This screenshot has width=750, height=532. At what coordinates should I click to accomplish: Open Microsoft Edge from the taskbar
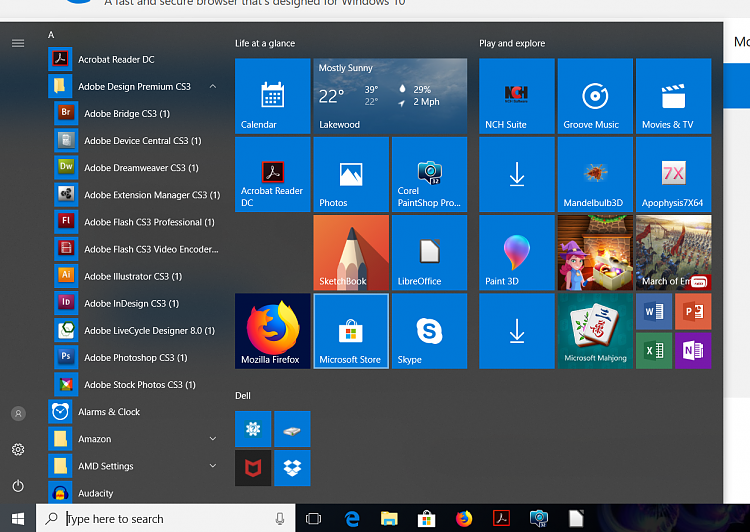coord(352,519)
